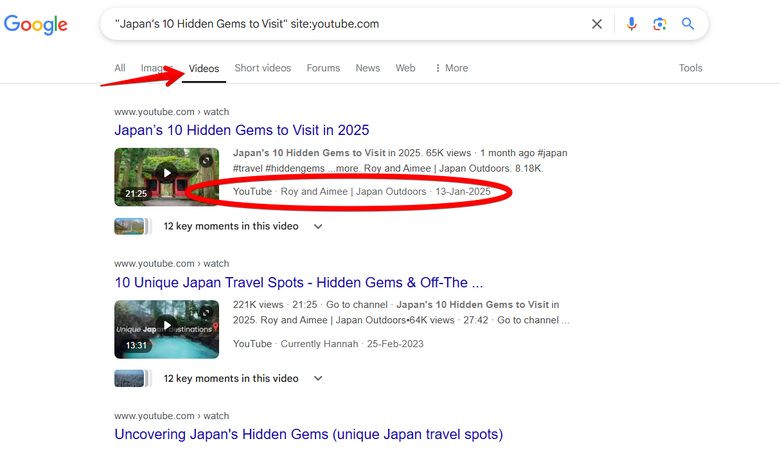
Task: Open "Uncovering Japan's Hidden Gems" result link
Action: 309,435
